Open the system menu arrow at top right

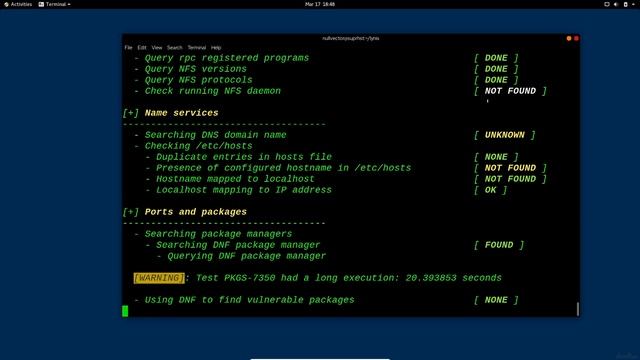tap(633, 4)
